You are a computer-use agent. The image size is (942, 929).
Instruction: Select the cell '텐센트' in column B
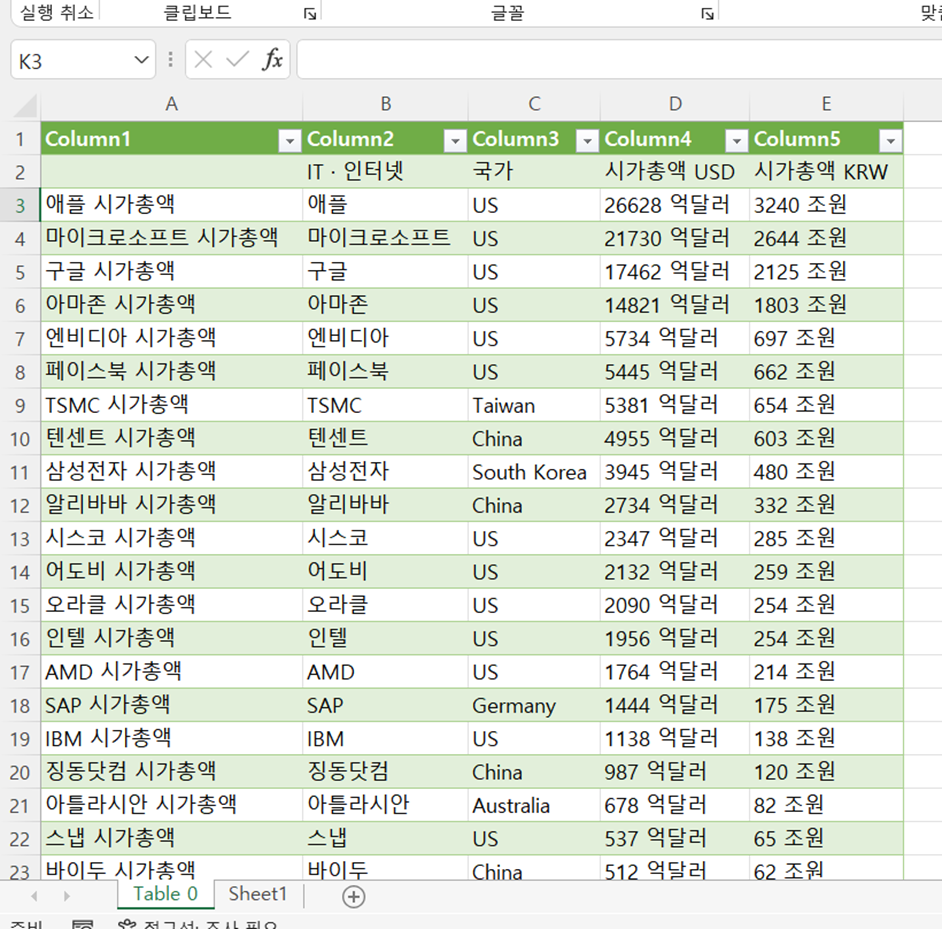(x=386, y=439)
